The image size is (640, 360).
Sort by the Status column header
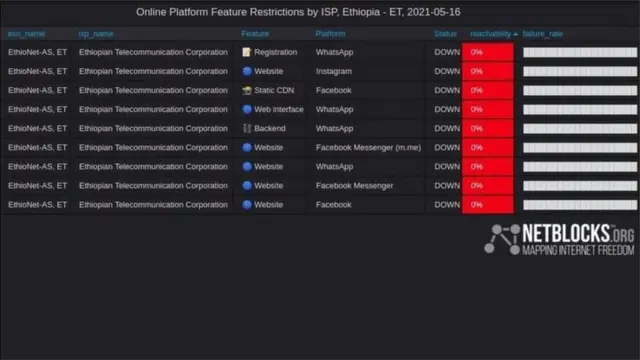point(445,34)
